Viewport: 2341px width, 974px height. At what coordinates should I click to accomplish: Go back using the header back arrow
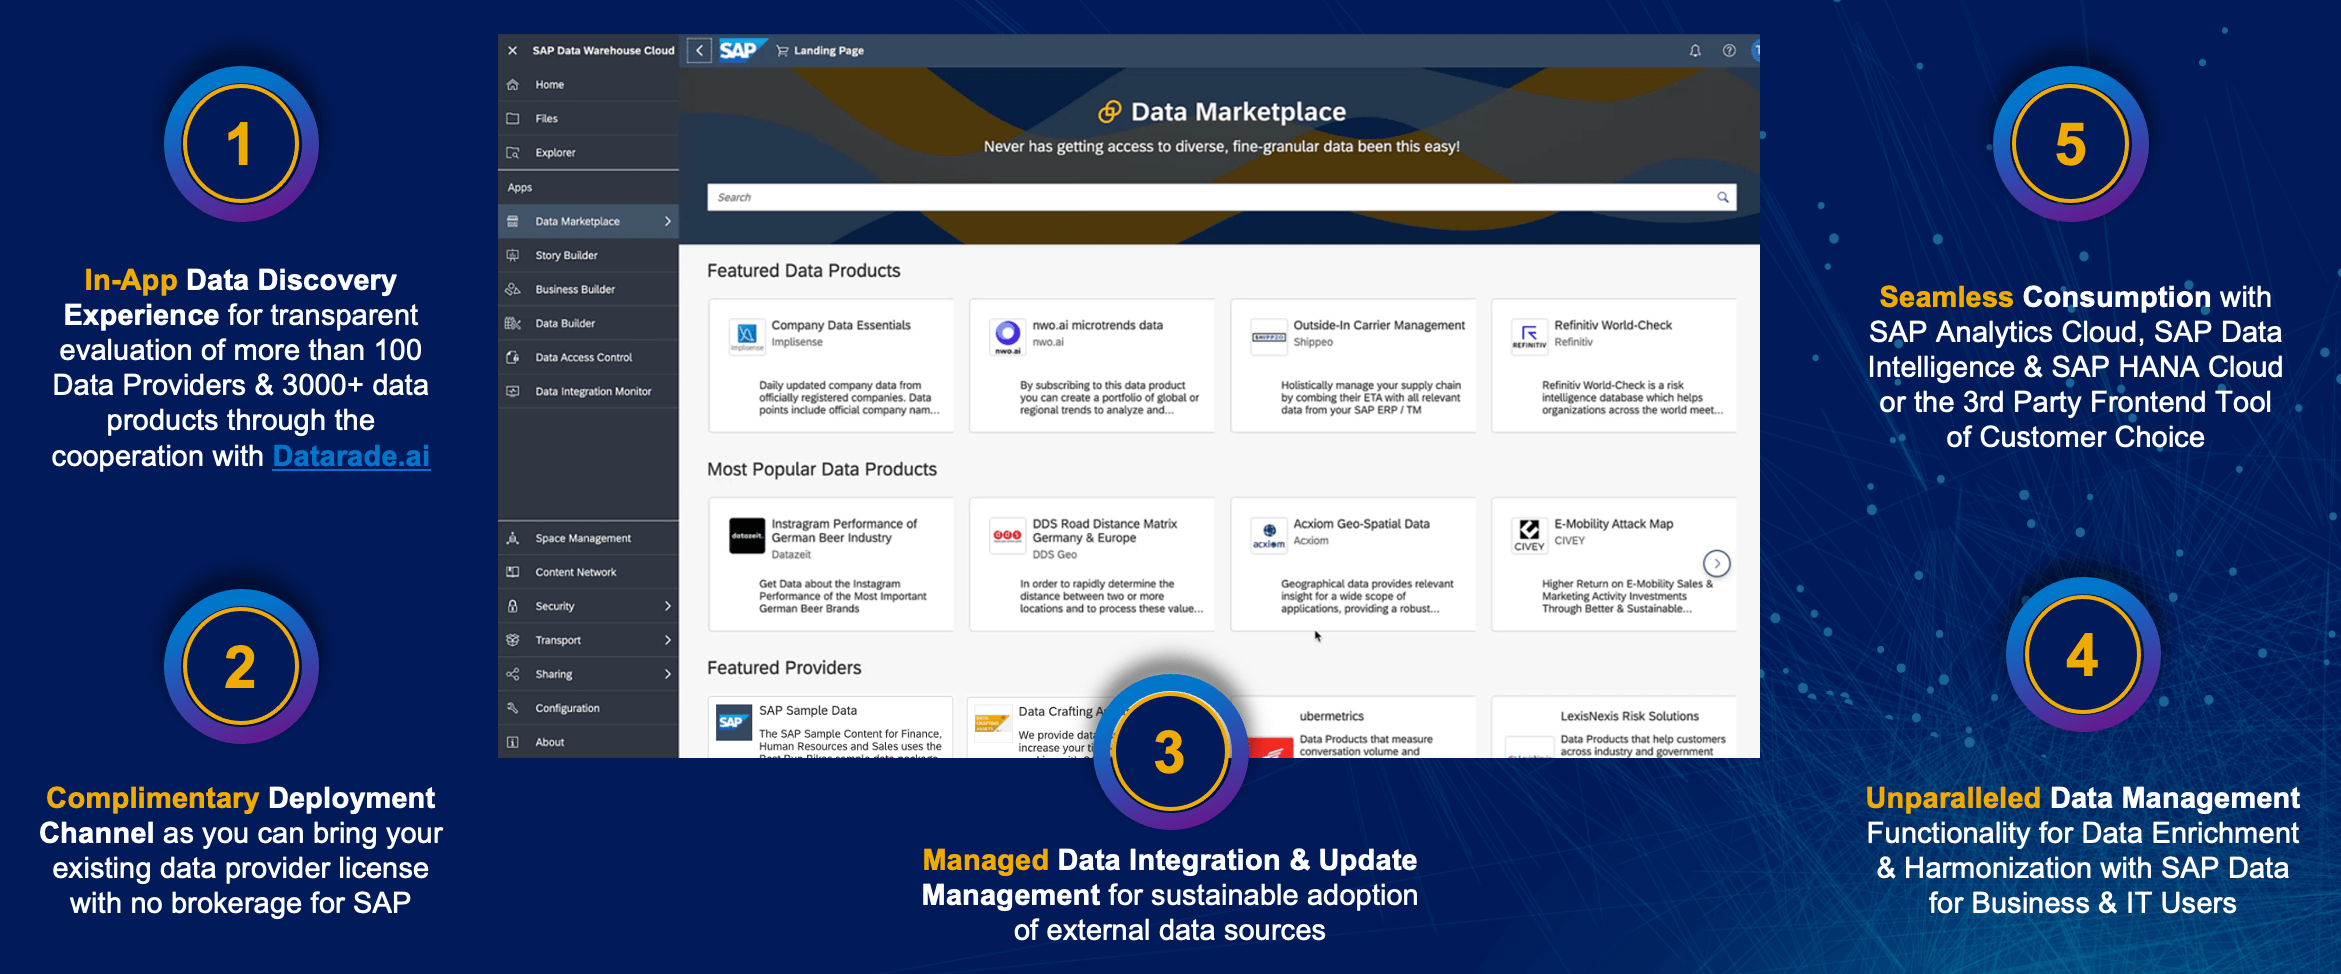(x=700, y=51)
